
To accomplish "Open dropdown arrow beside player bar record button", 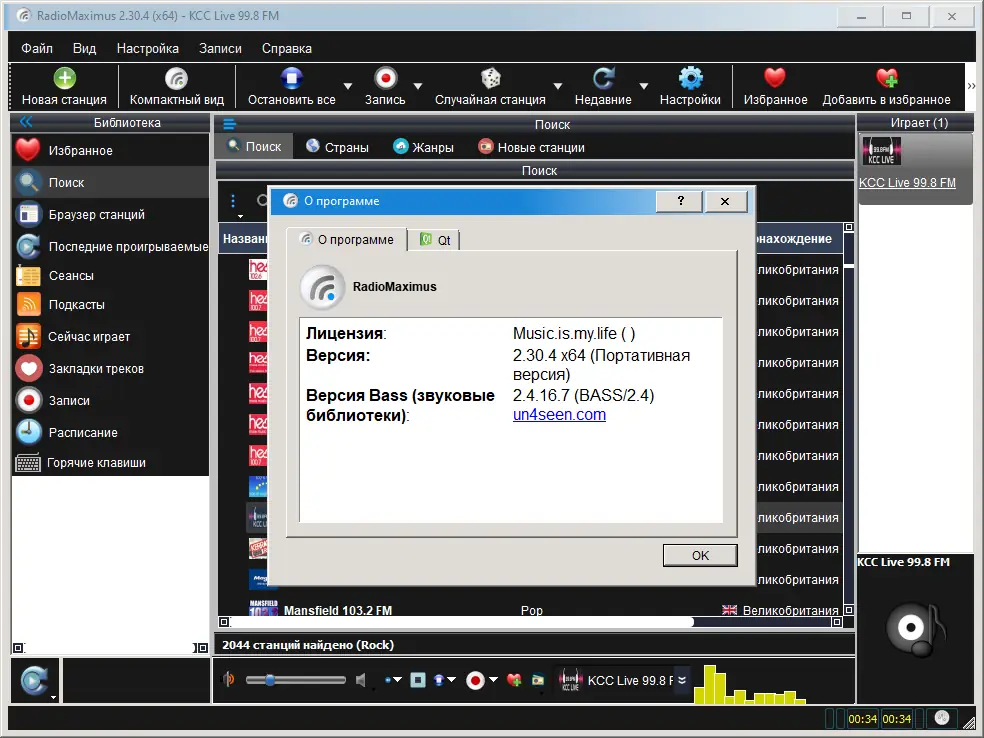I will tap(494, 680).
